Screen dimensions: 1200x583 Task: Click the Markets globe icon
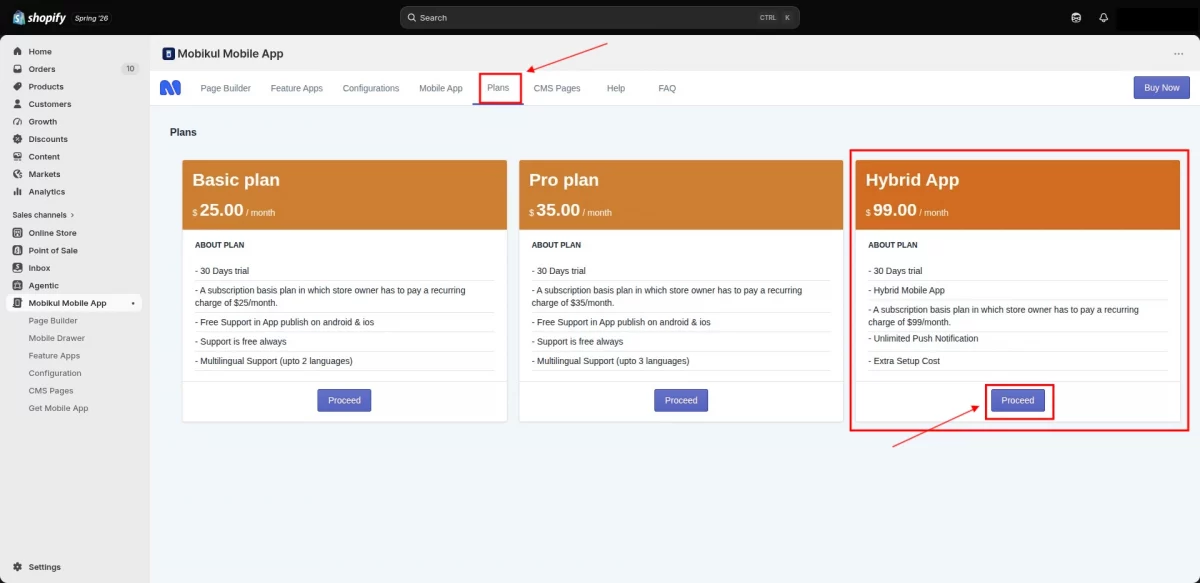coord(18,174)
